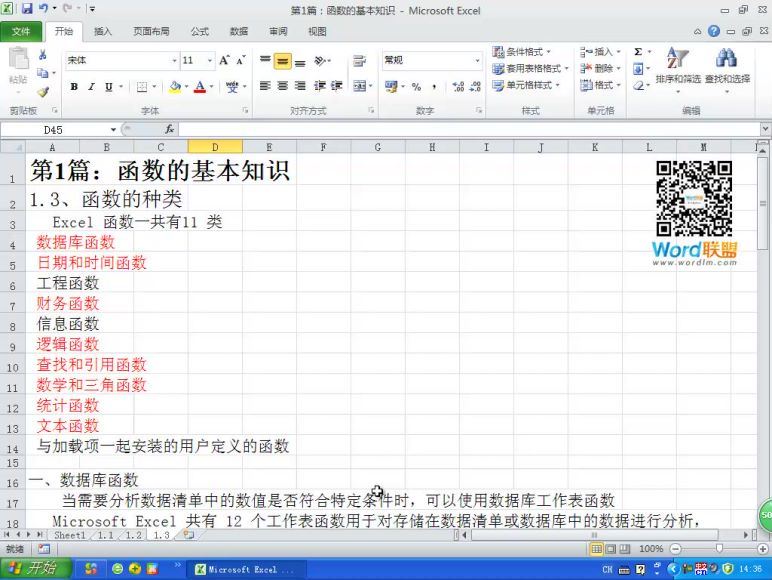Apply percent style
This screenshot has height=580, width=772.
[417, 87]
